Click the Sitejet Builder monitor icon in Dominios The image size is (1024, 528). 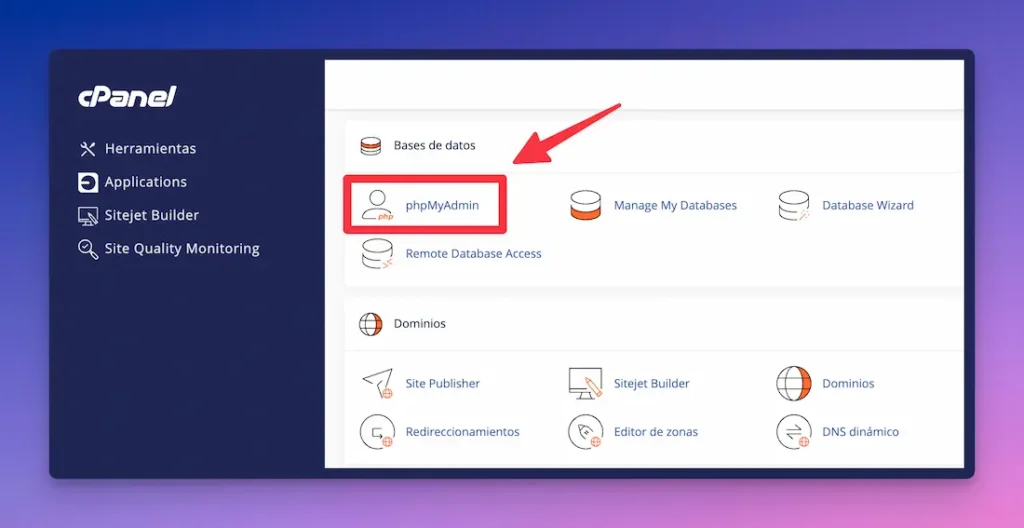(585, 384)
